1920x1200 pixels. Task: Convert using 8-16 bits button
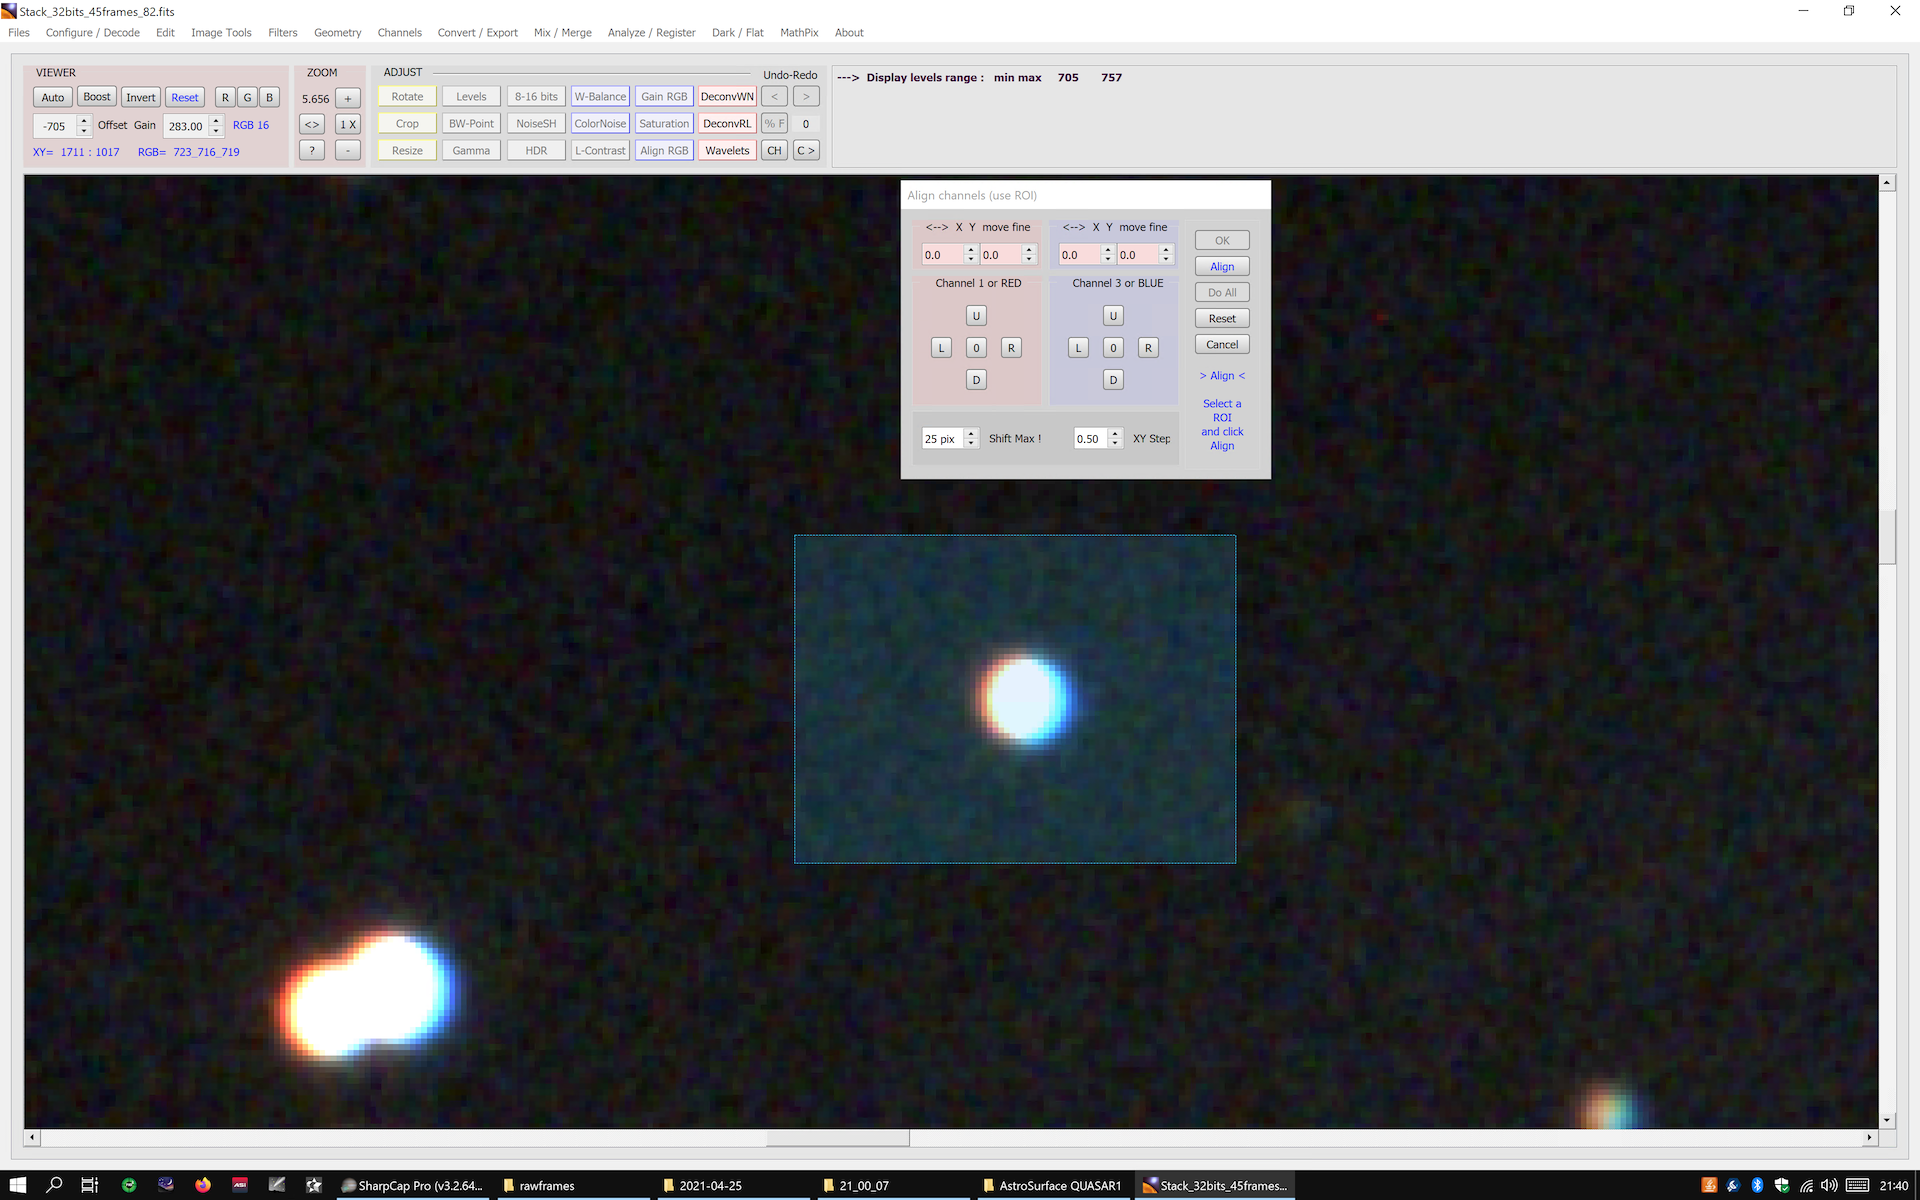[x=536, y=97]
